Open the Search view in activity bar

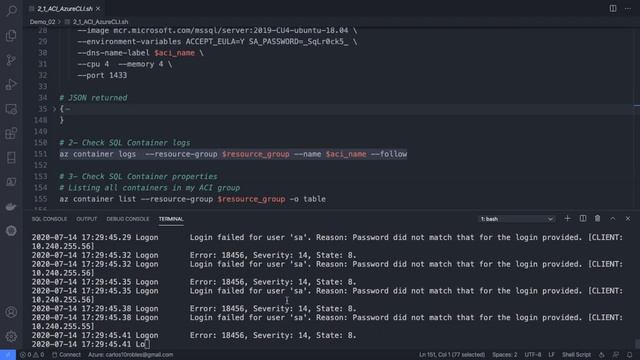click(11, 10)
